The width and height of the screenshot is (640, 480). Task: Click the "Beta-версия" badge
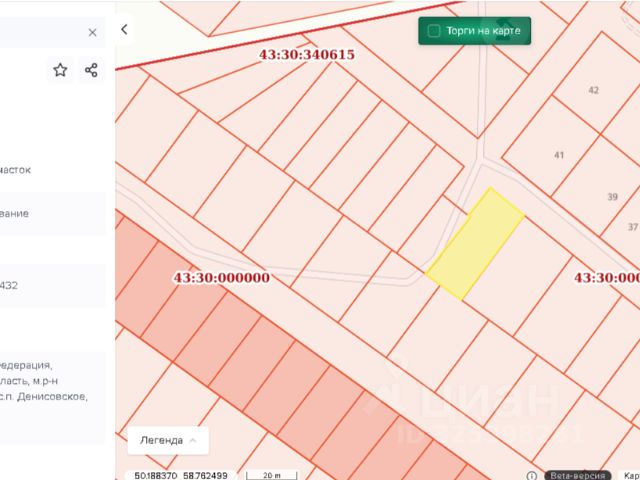point(578,476)
